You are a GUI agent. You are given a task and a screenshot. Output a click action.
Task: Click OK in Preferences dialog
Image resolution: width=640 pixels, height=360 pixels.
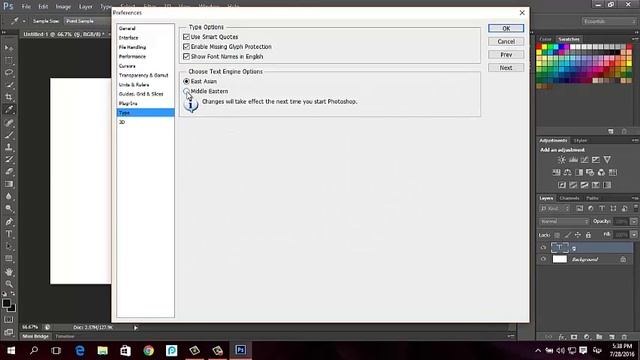point(506,28)
